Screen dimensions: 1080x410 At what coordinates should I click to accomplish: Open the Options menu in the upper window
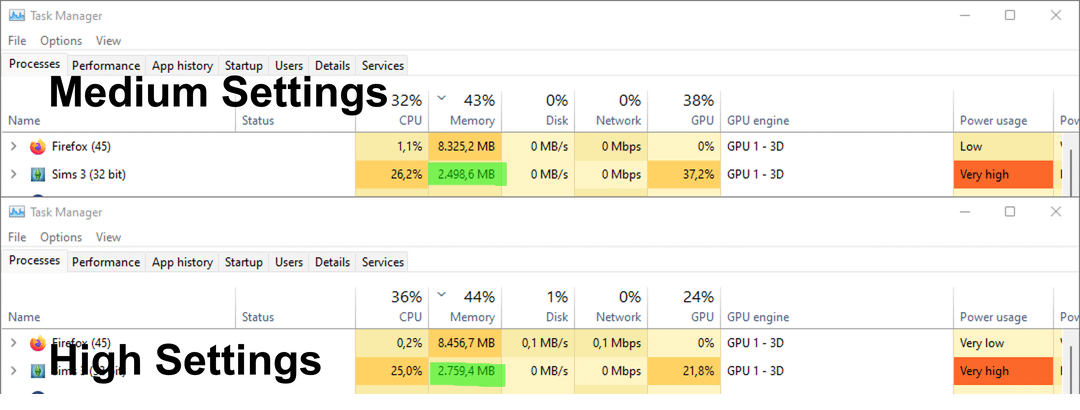click(x=61, y=41)
